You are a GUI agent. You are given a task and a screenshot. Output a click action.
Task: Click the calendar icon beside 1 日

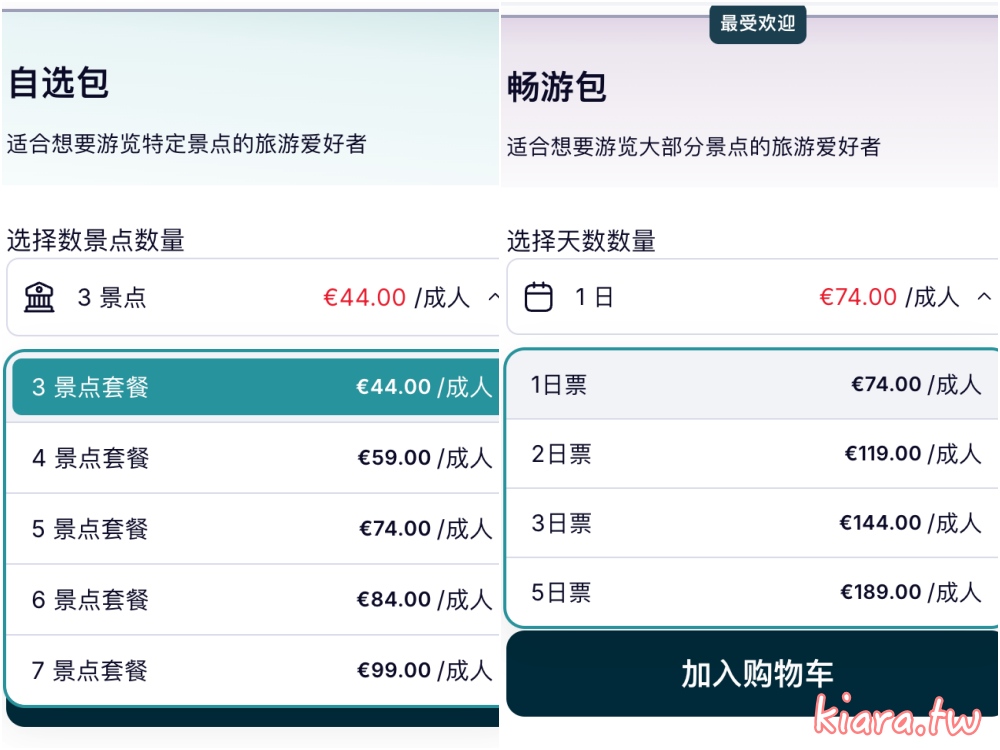(x=538, y=297)
